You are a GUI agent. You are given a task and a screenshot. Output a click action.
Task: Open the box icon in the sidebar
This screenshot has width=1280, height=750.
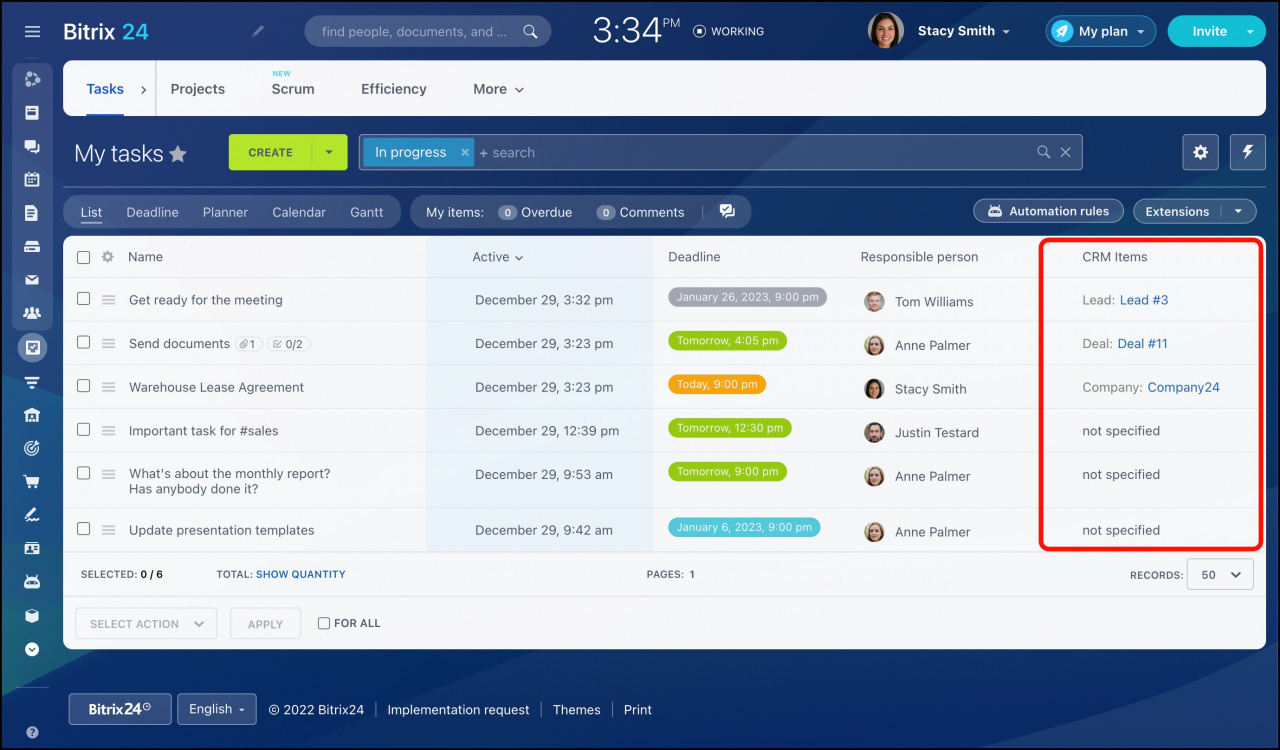32,616
